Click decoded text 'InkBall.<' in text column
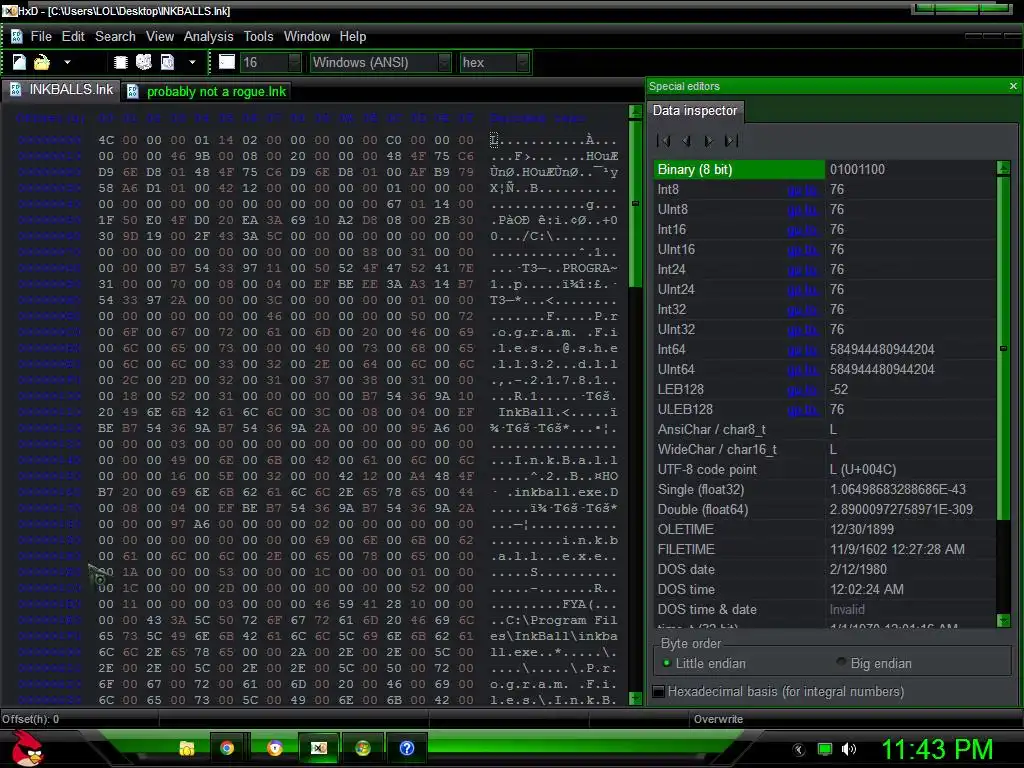This screenshot has height=768, width=1024. (534, 413)
